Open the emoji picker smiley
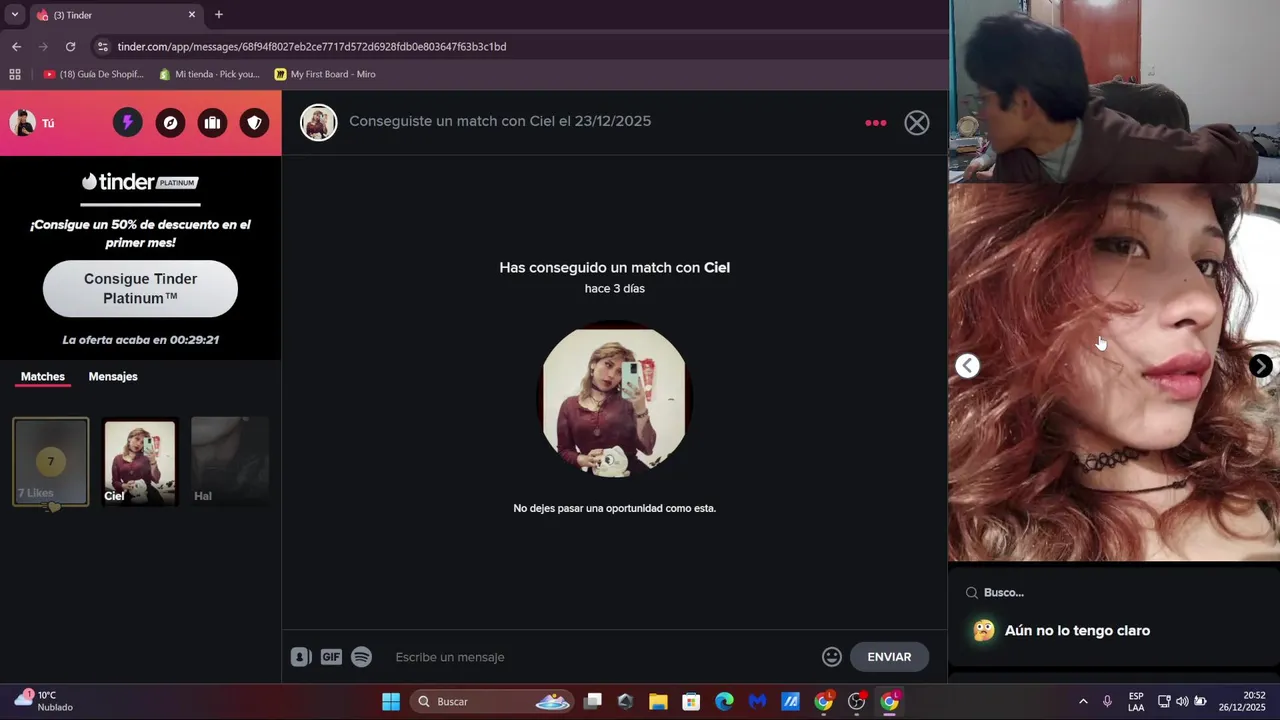The height and width of the screenshot is (720, 1280). 832,657
